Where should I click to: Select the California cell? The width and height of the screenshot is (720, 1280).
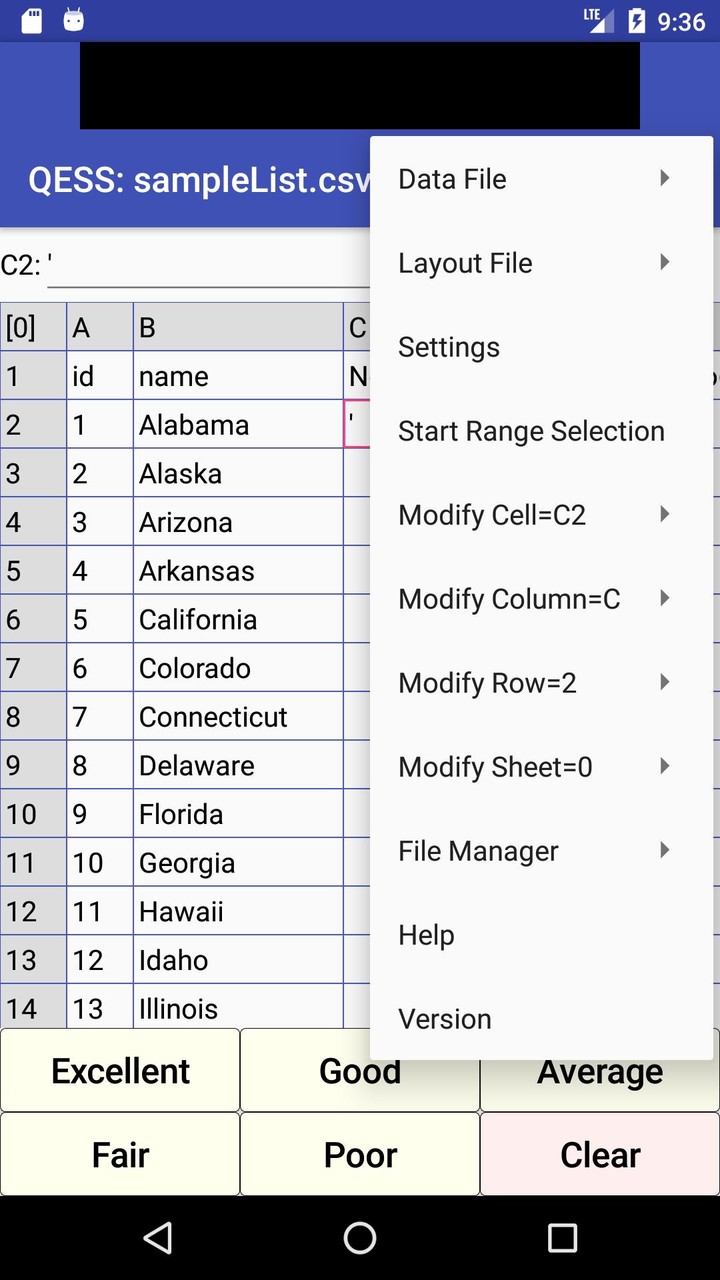[x=237, y=620]
